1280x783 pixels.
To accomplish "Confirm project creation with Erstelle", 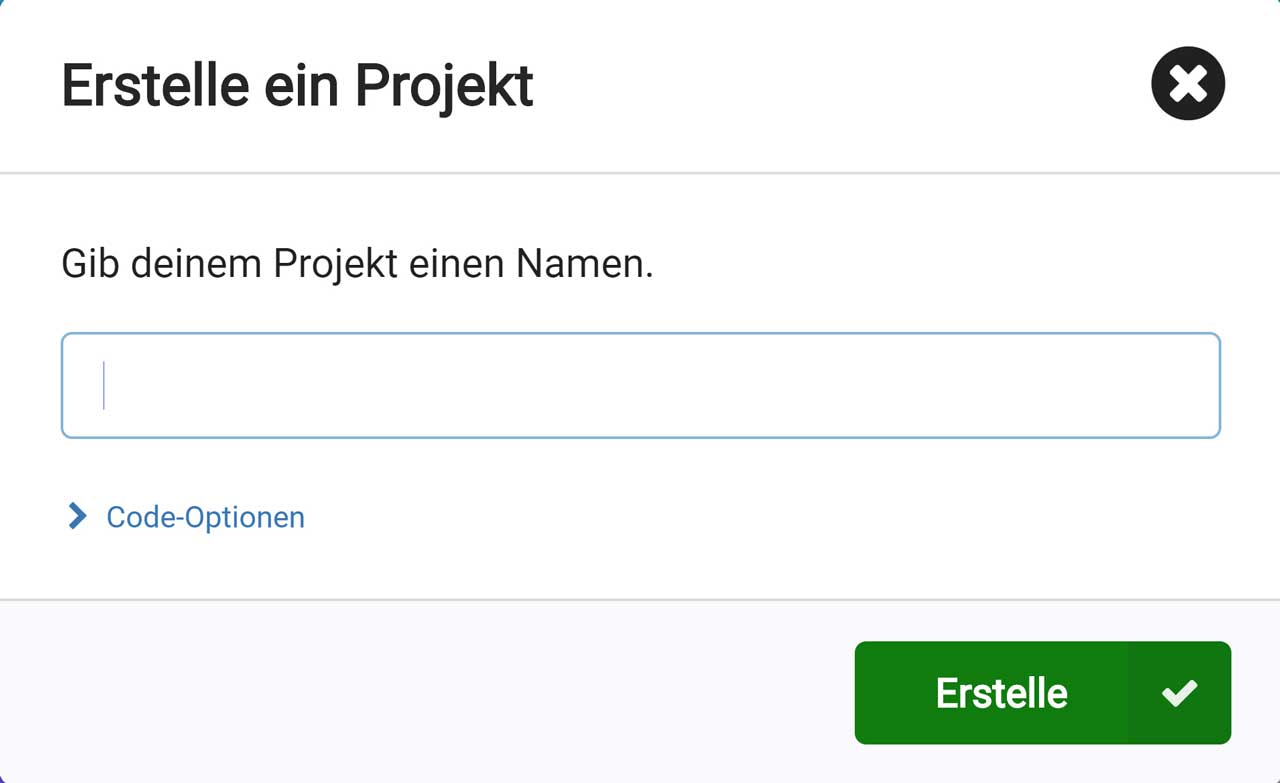I will 1043,693.
